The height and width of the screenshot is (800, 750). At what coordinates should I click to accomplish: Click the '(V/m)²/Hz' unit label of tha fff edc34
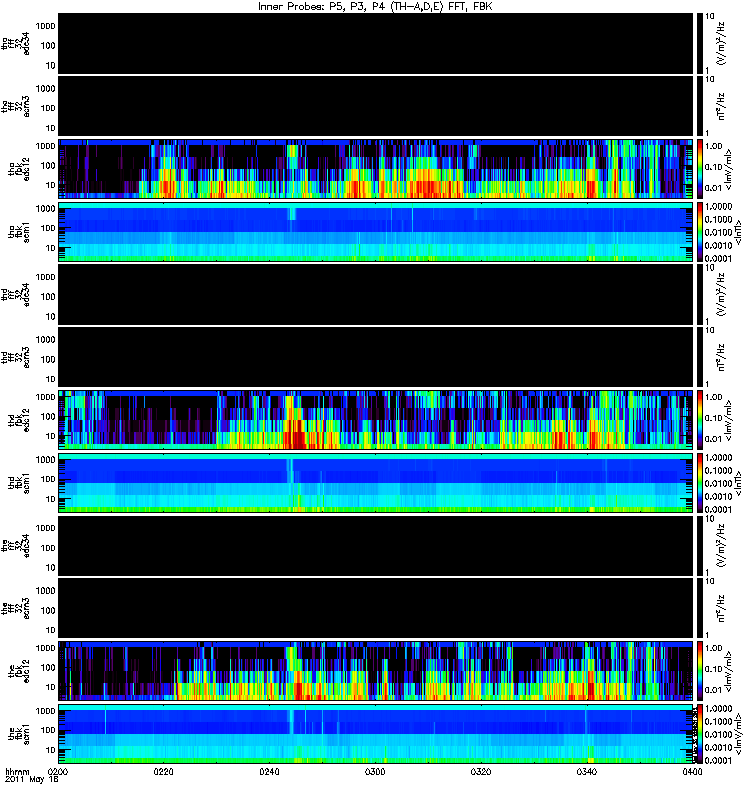[x=722, y=43]
